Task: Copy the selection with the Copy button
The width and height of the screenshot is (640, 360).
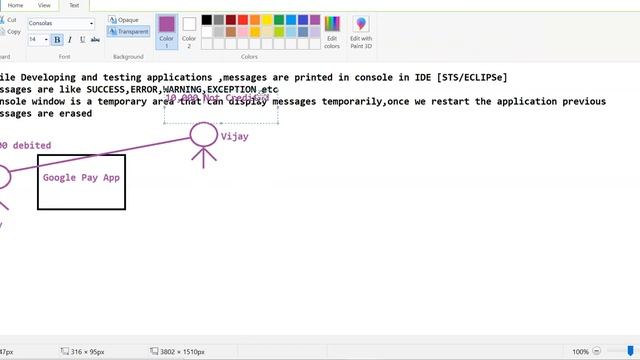Action: pyautogui.click(x=10, y=31)
